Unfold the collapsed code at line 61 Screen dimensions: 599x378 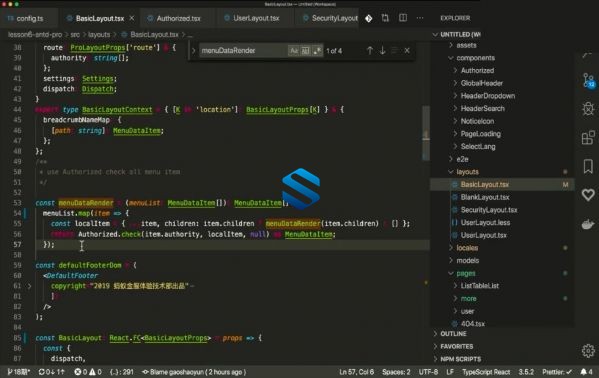pos(29,286)
